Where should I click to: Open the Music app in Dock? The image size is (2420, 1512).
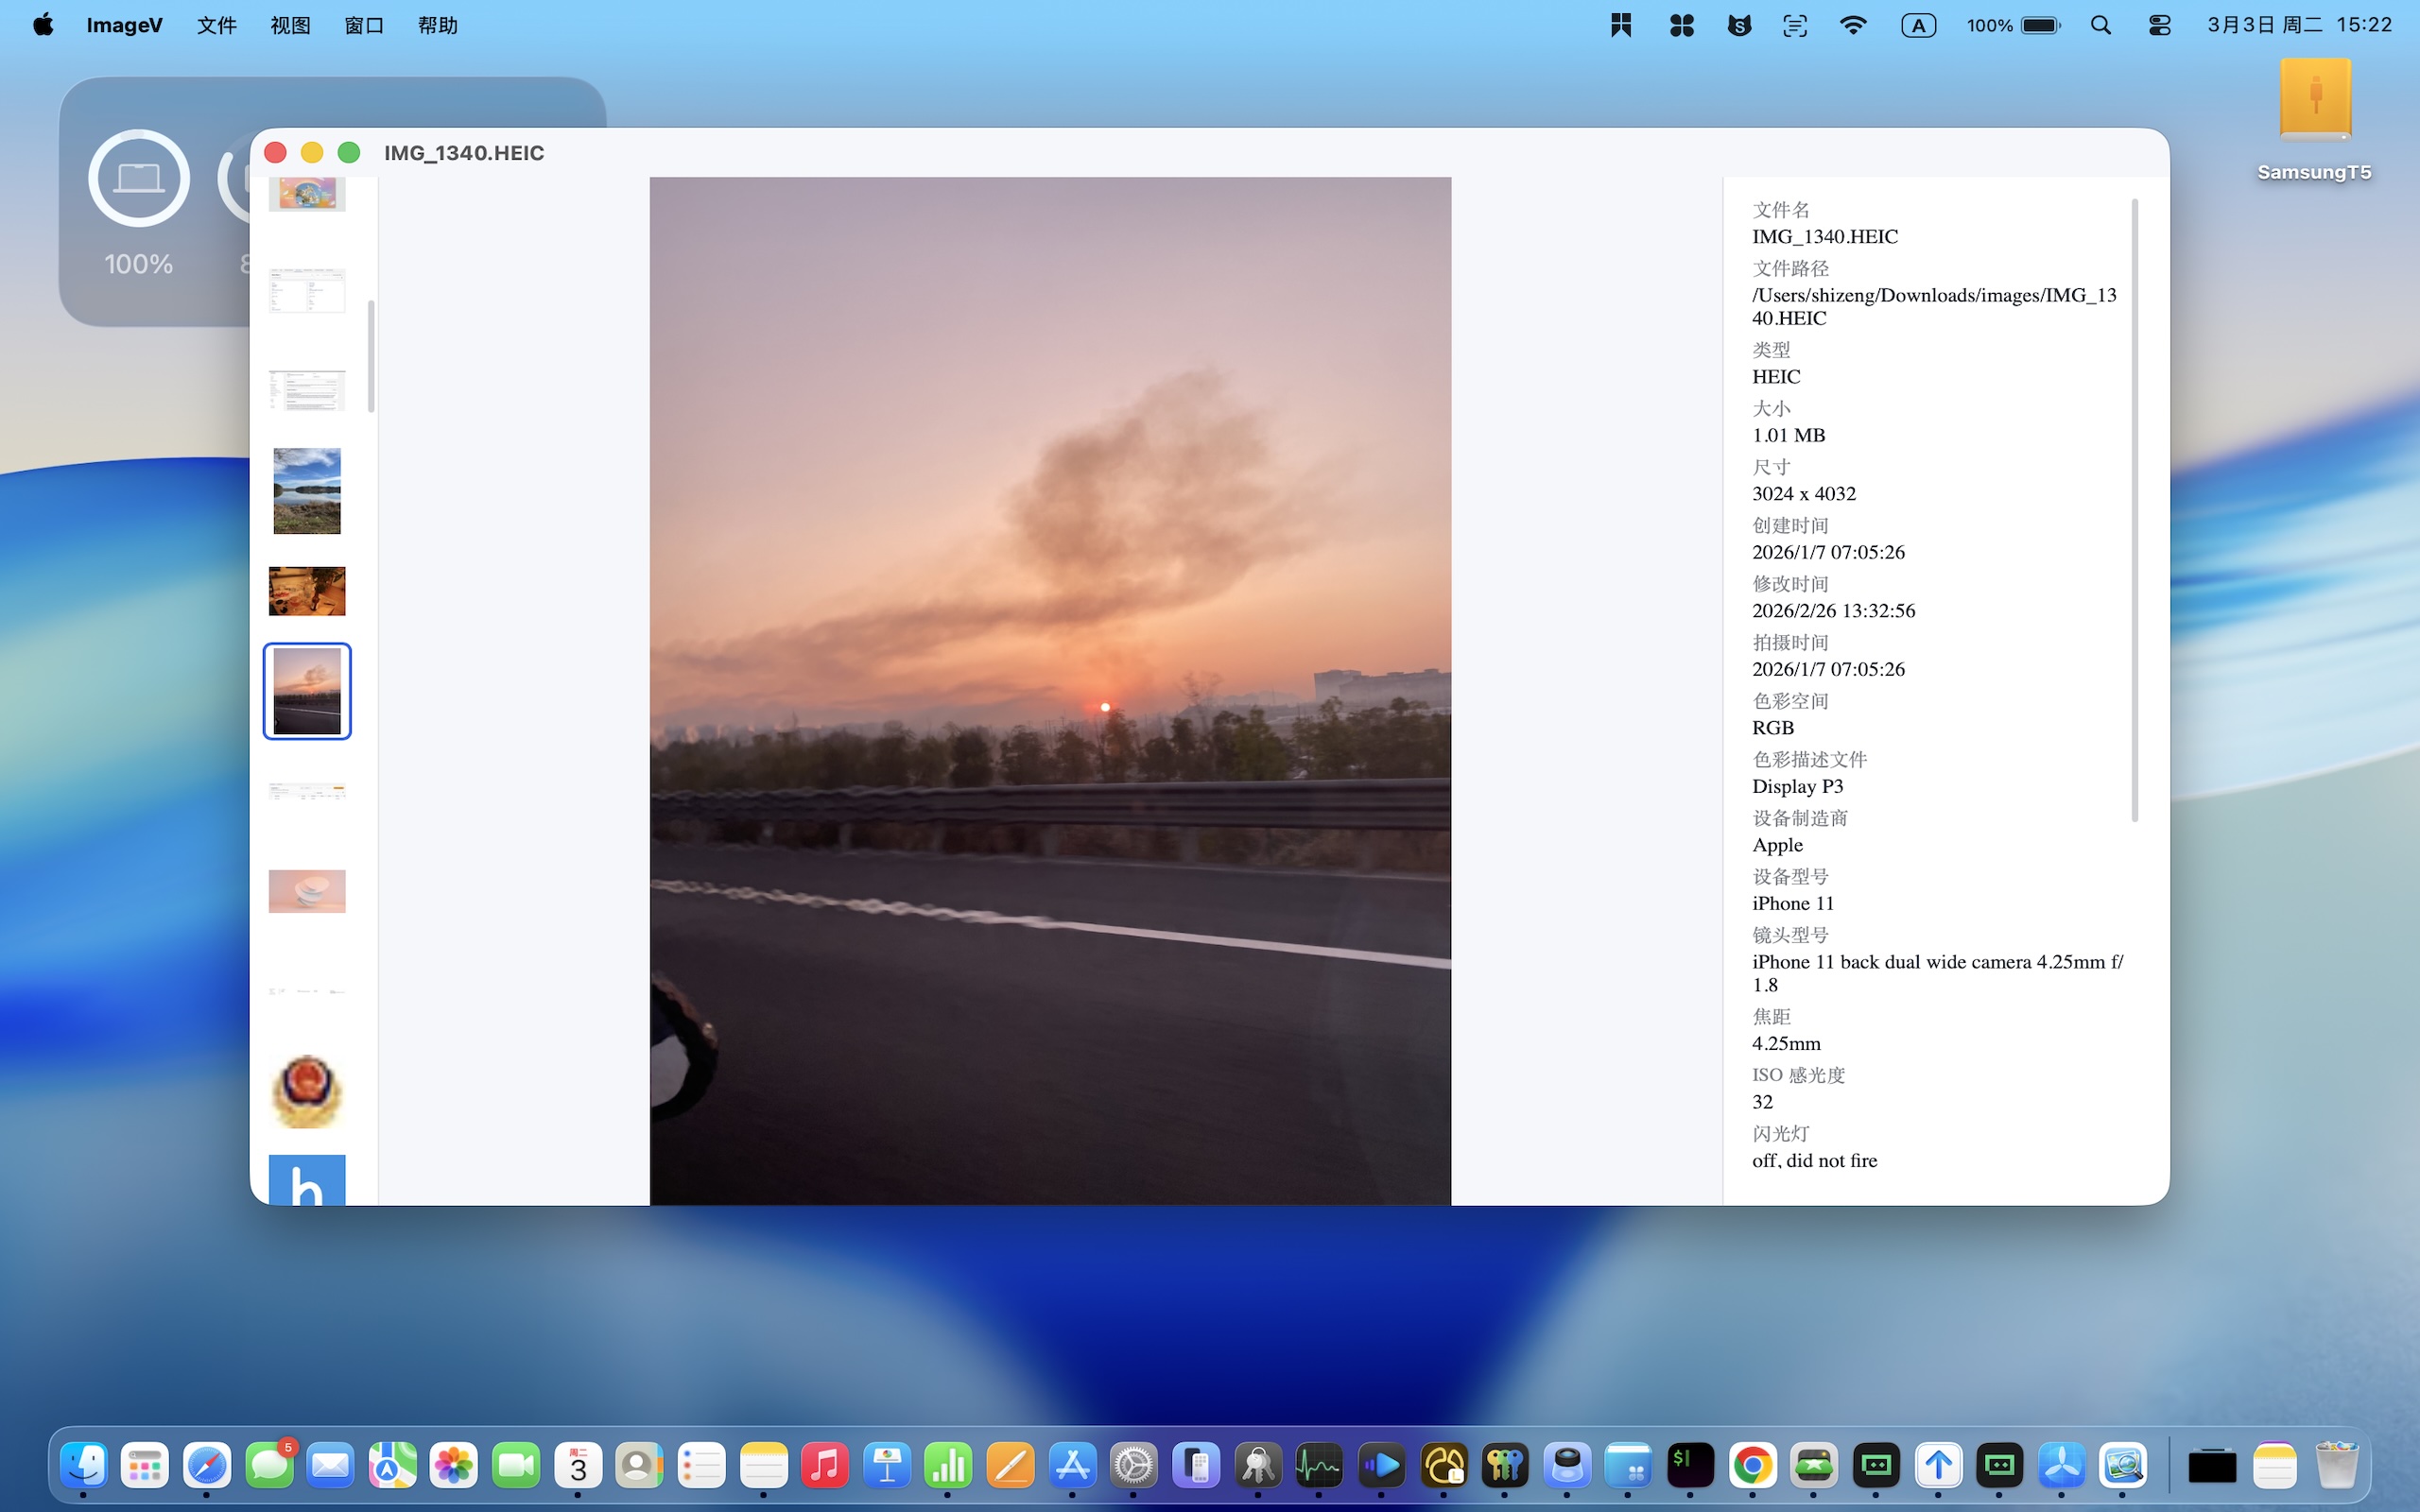pyautogui.click(x=825, y=1466)
